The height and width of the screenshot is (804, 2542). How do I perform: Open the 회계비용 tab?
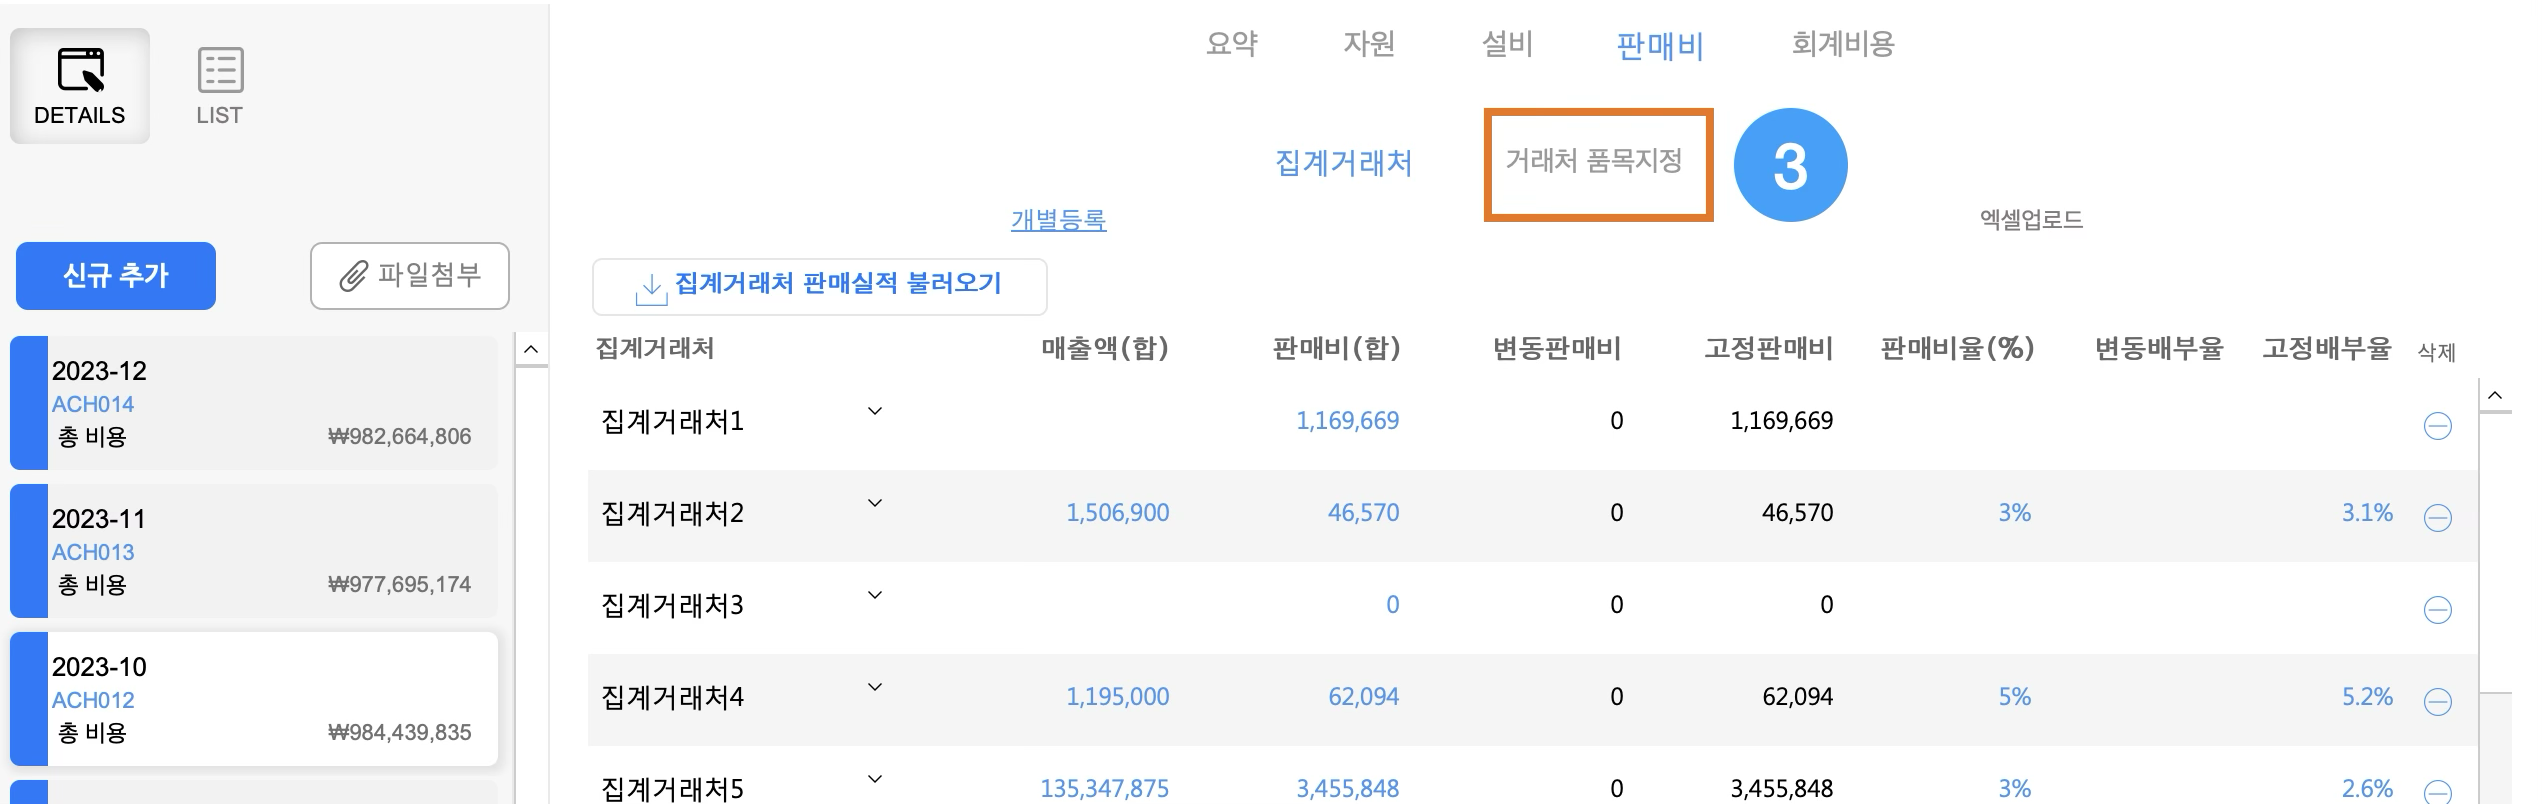pyautogui.click(x=1842, y=44)
